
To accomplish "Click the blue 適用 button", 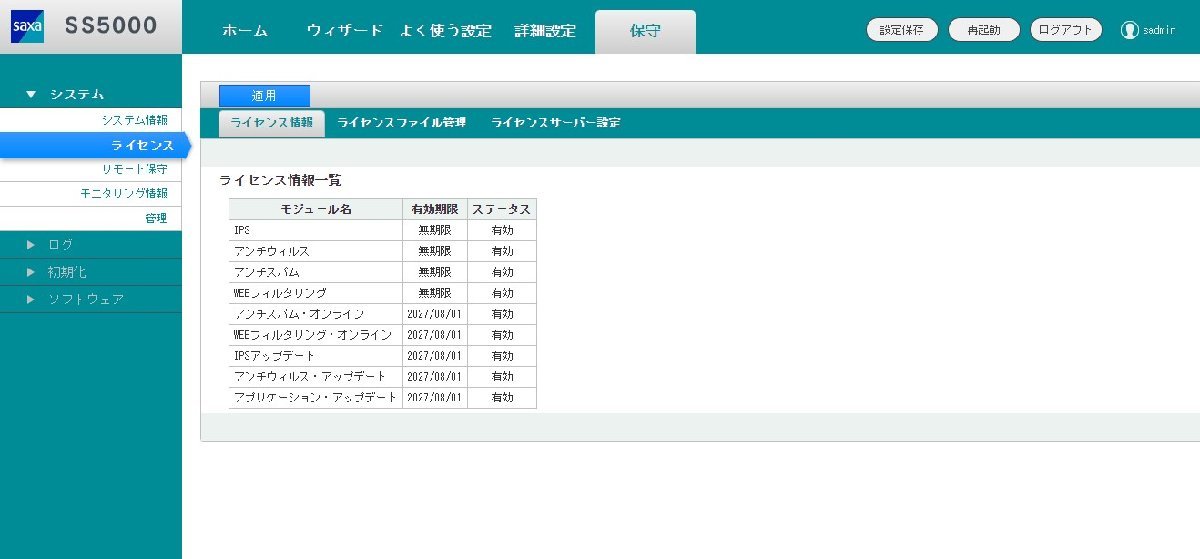I will tap(264, 96).
